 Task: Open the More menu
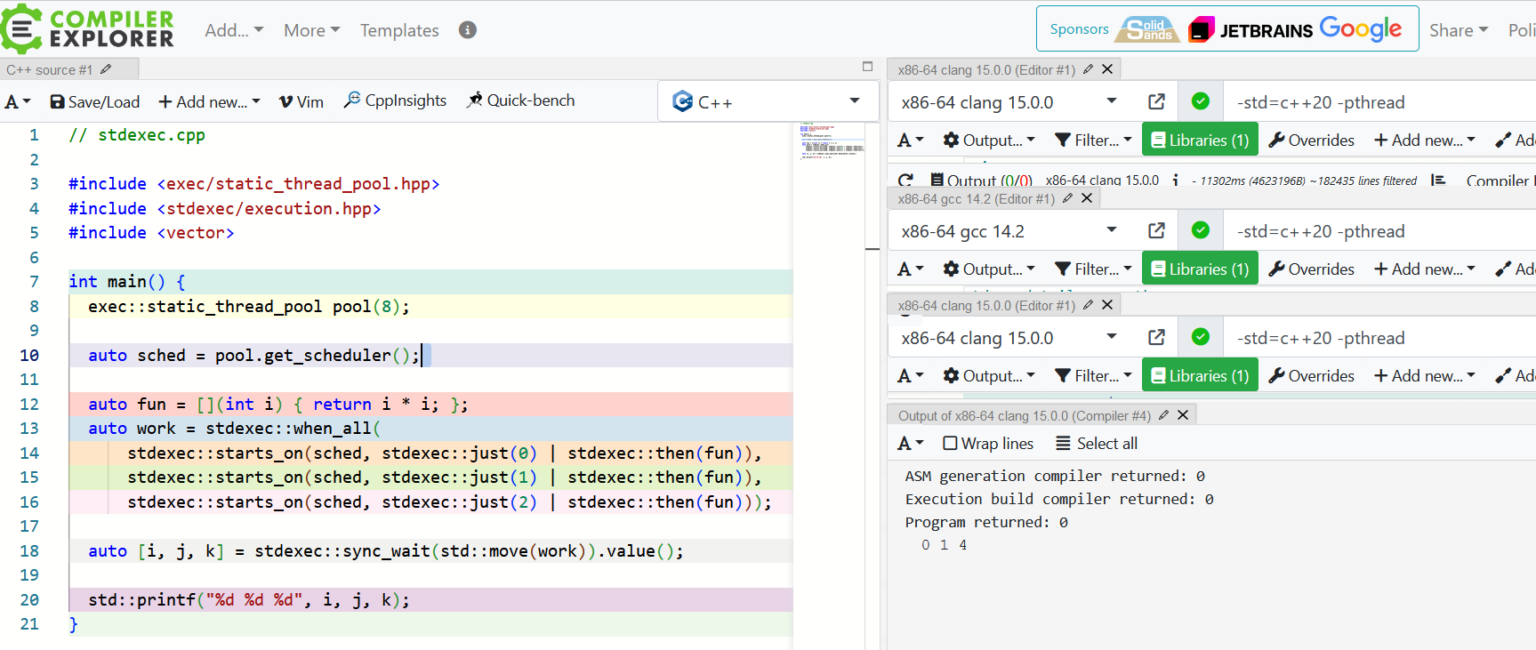tap(311, 30)
